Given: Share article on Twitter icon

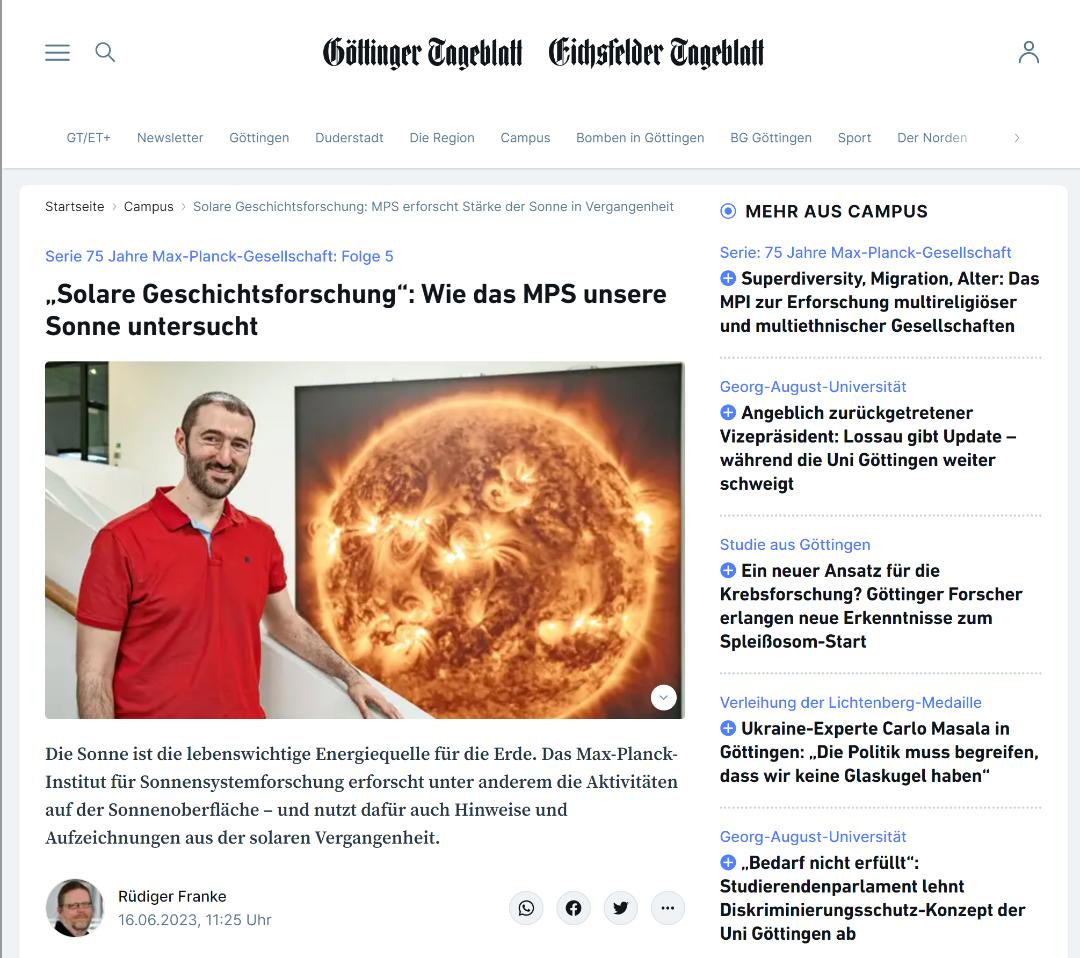Looking at the screenshot, I should [x=621, y=908].
